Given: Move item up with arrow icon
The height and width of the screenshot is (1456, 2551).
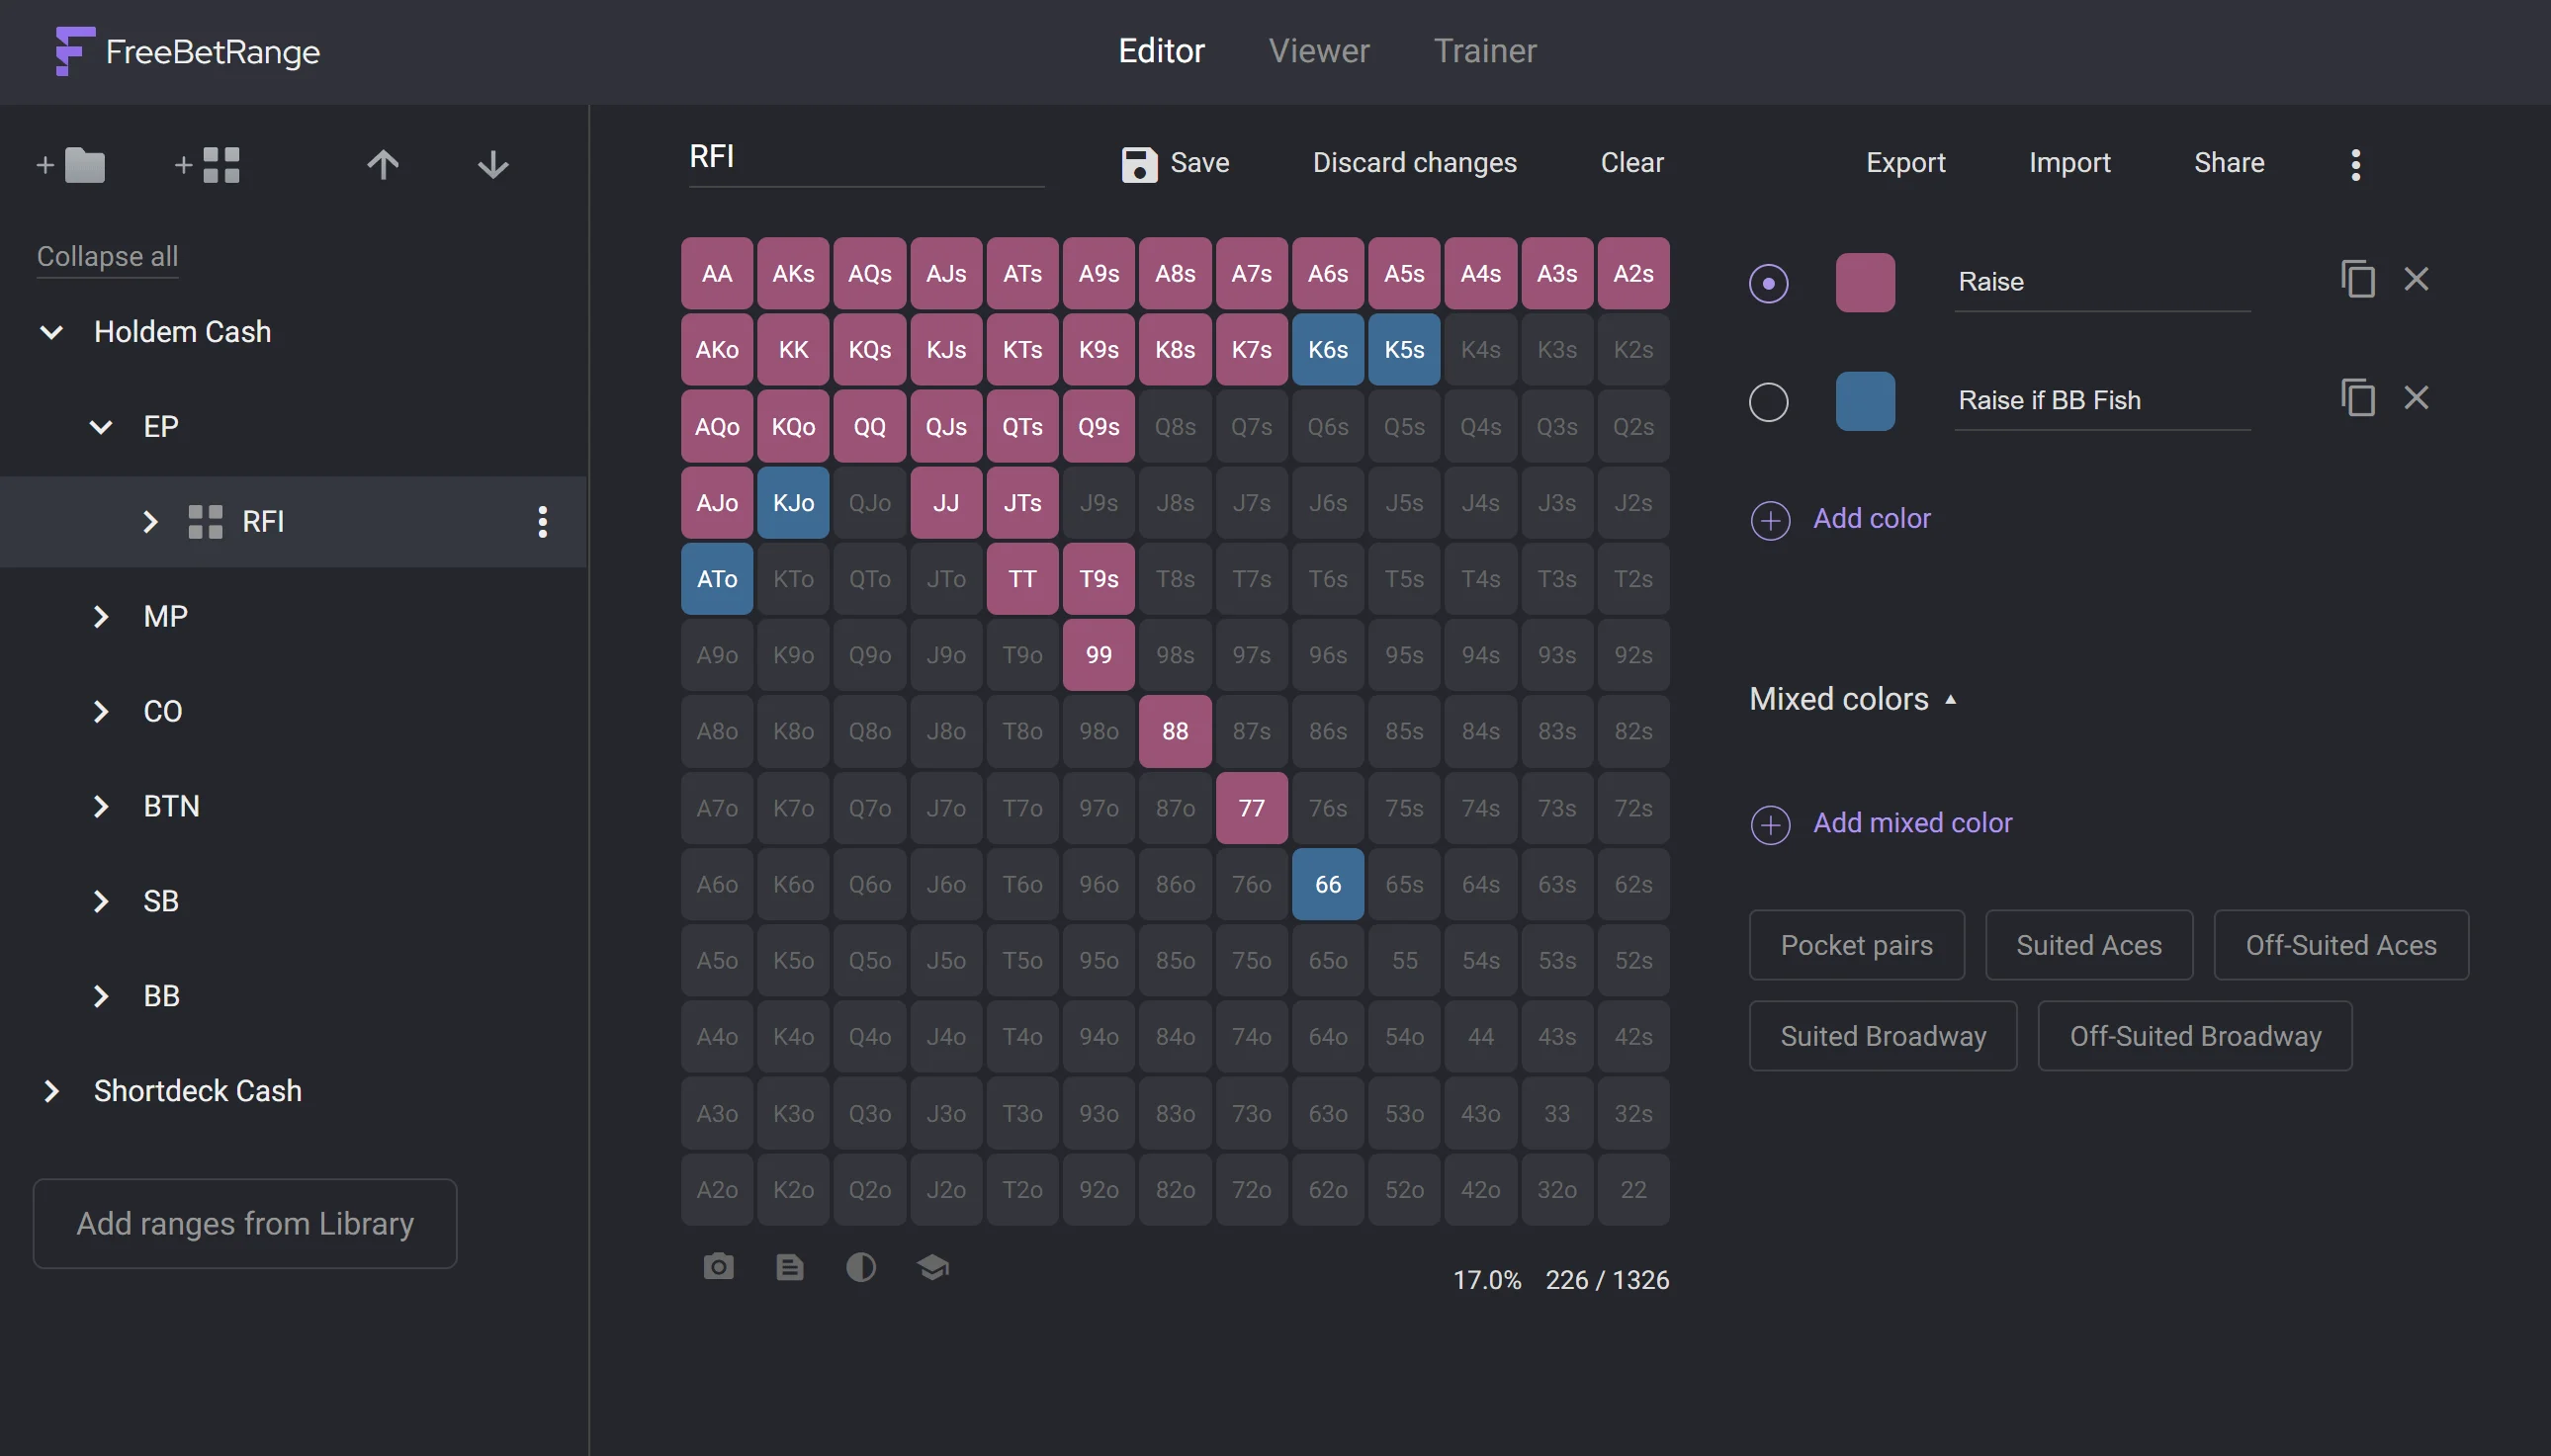Looking at the screenshot, I should (x=383, y=165).
